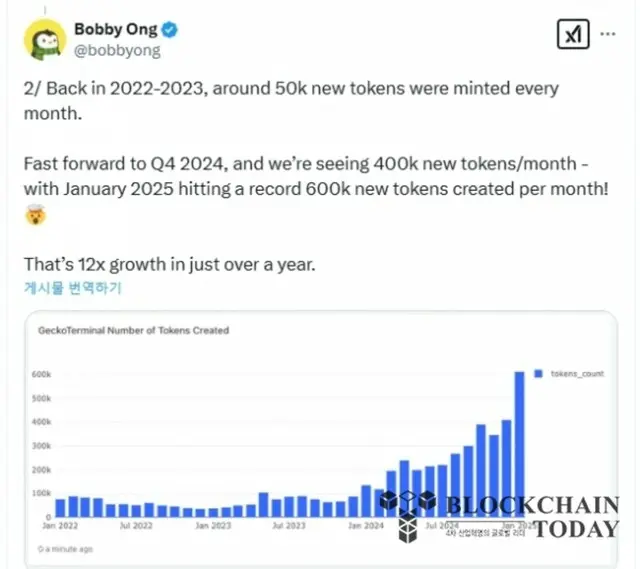Open the Grok xI icon
The width and height of the screenshot is (640, 569).
573,34
